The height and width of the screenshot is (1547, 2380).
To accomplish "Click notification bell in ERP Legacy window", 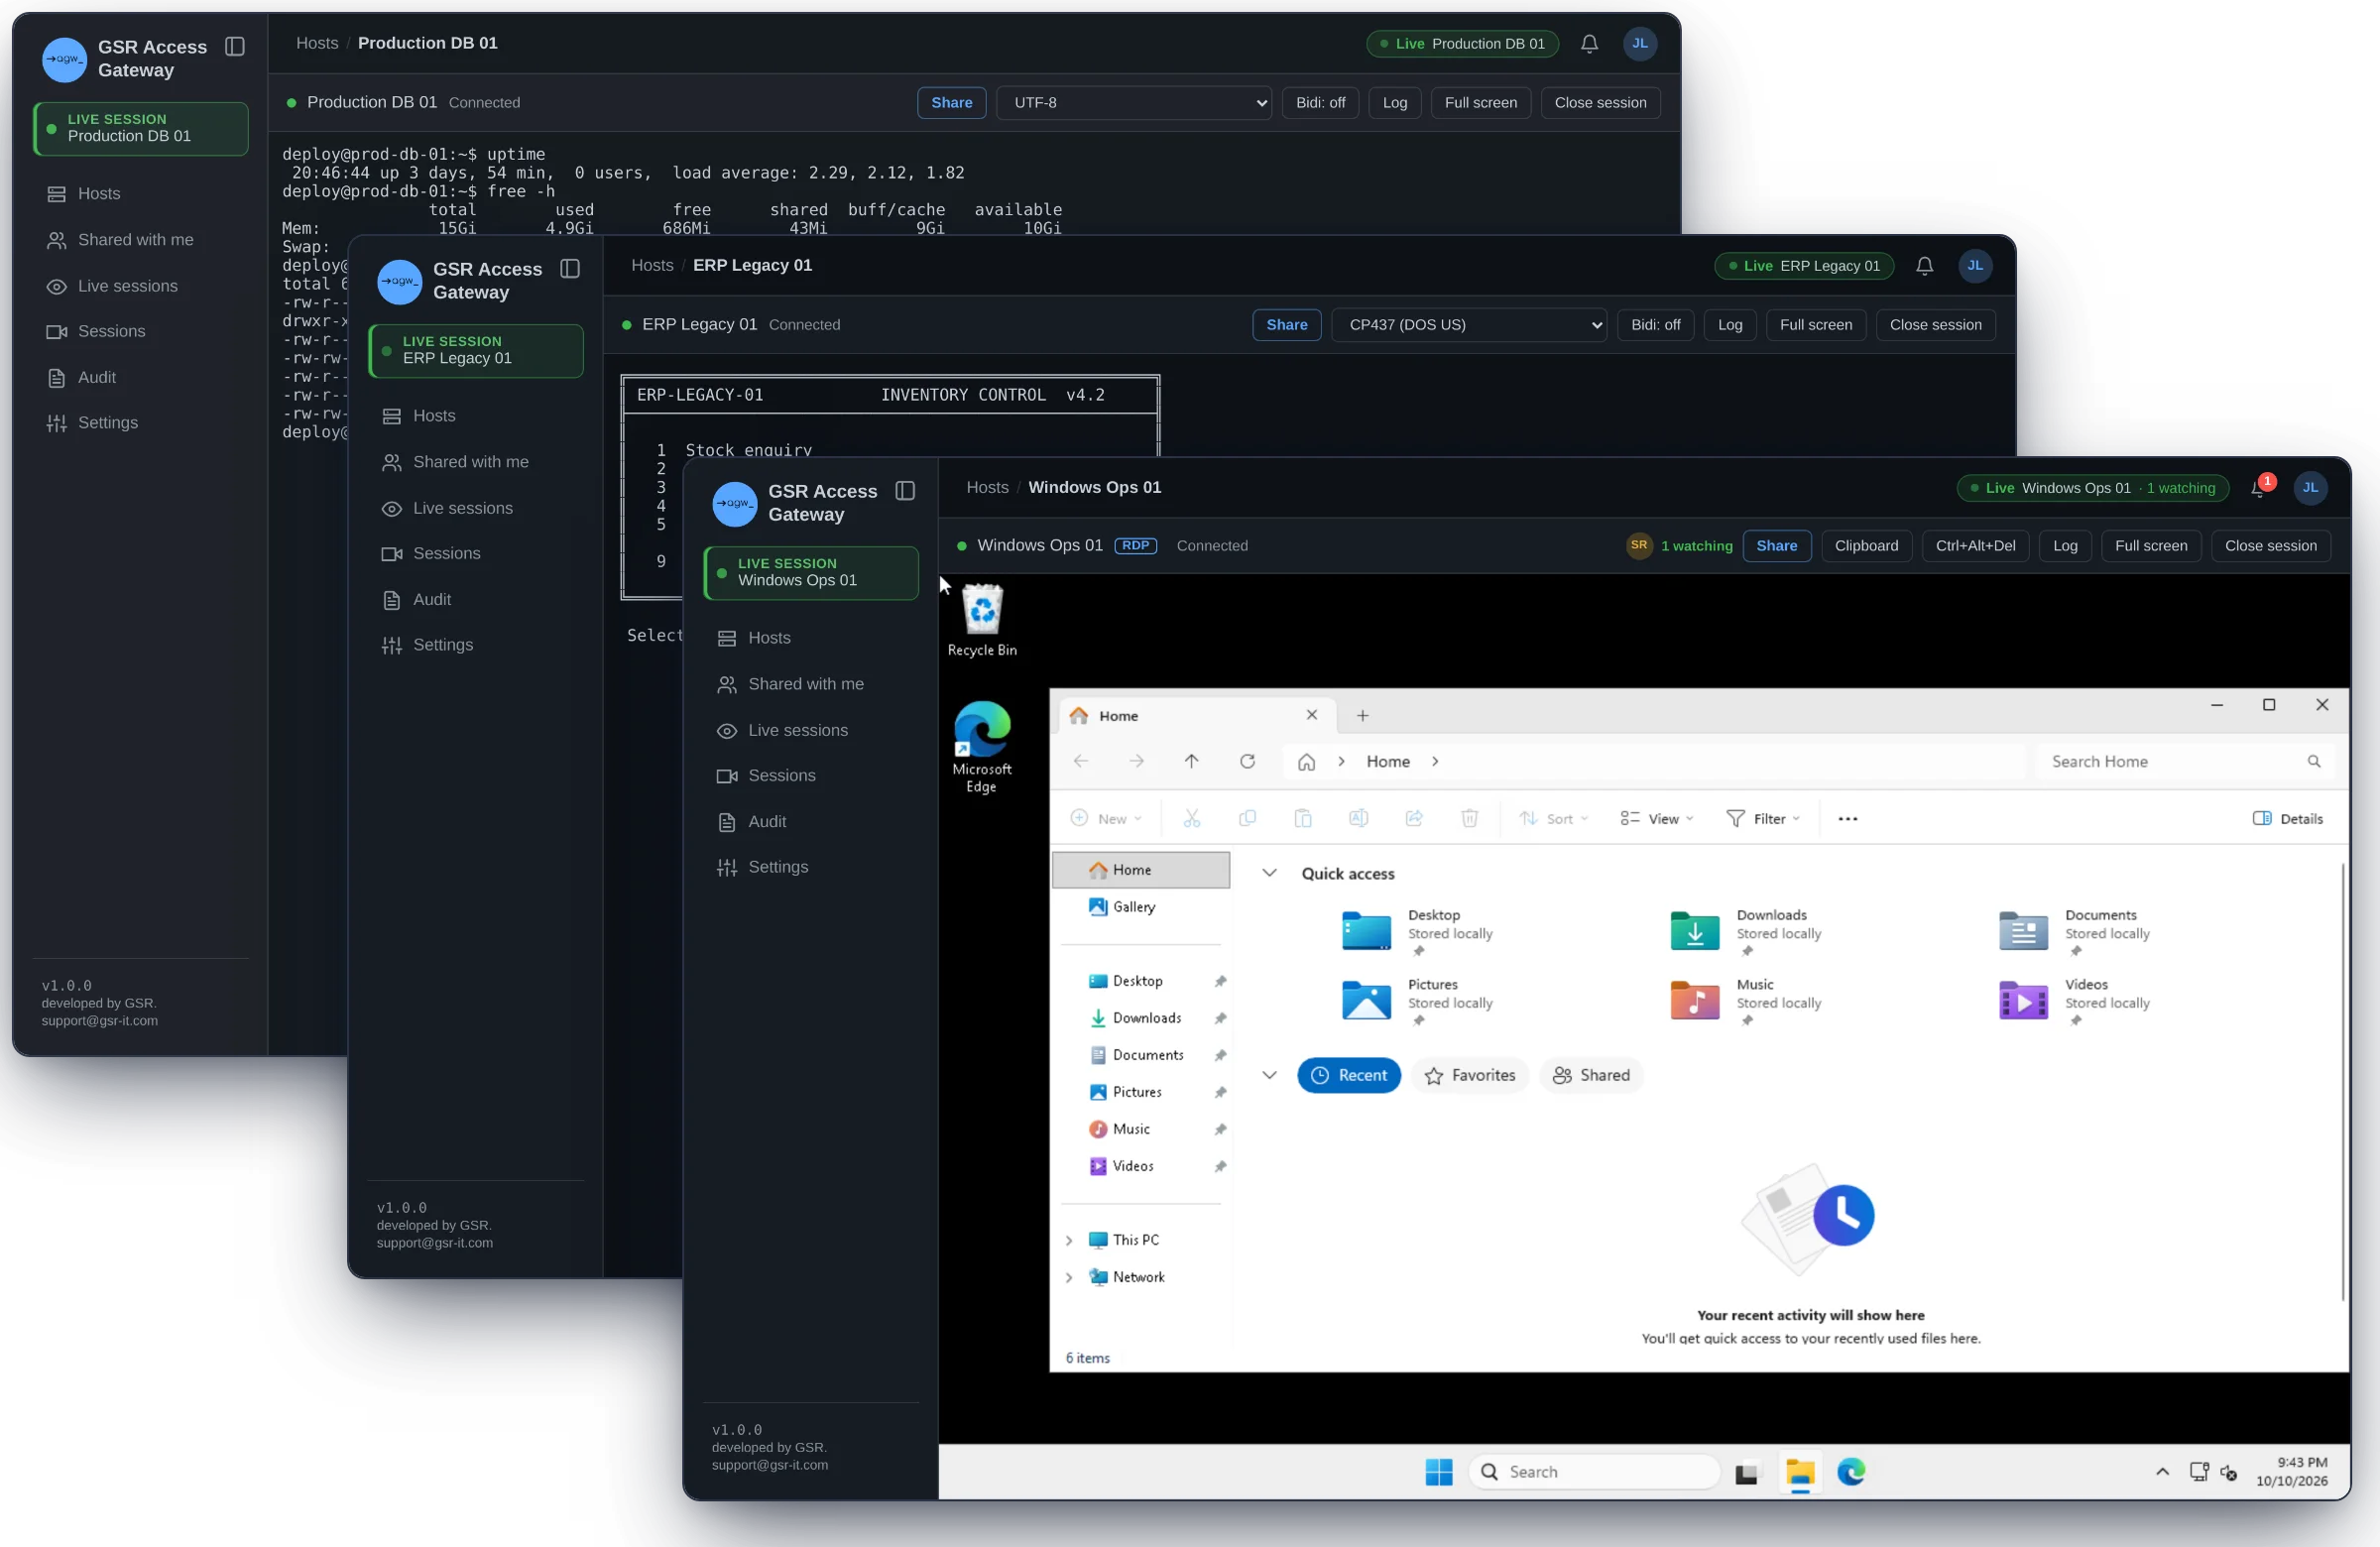I will click(1924, 266).
